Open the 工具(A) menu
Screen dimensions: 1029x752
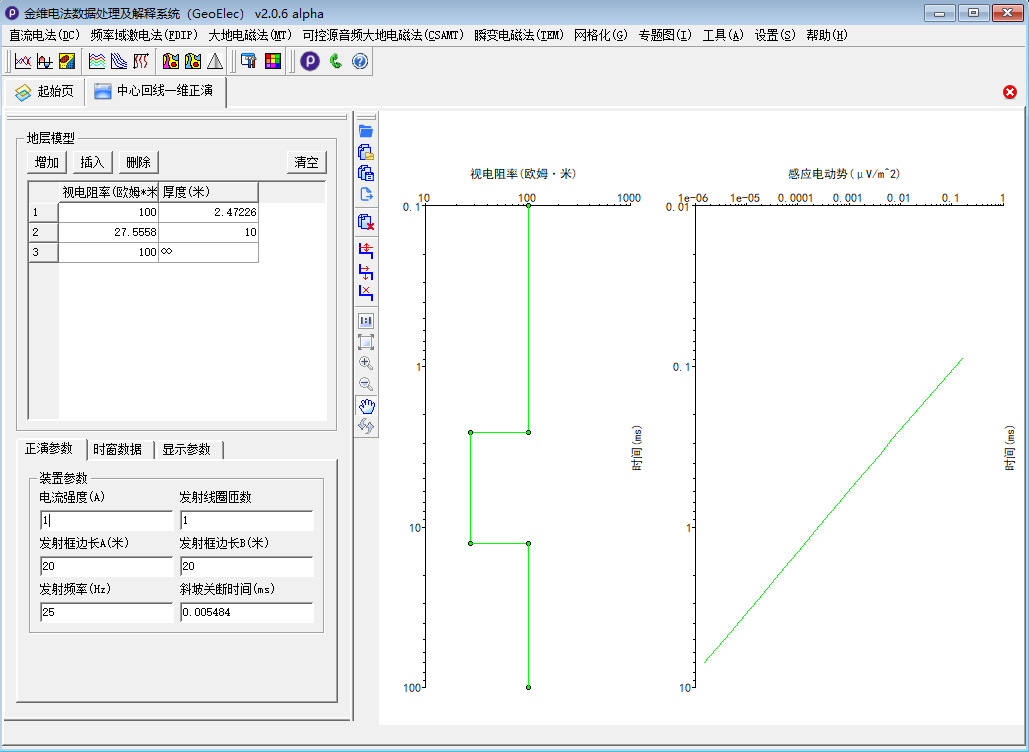tap(723, 35)
